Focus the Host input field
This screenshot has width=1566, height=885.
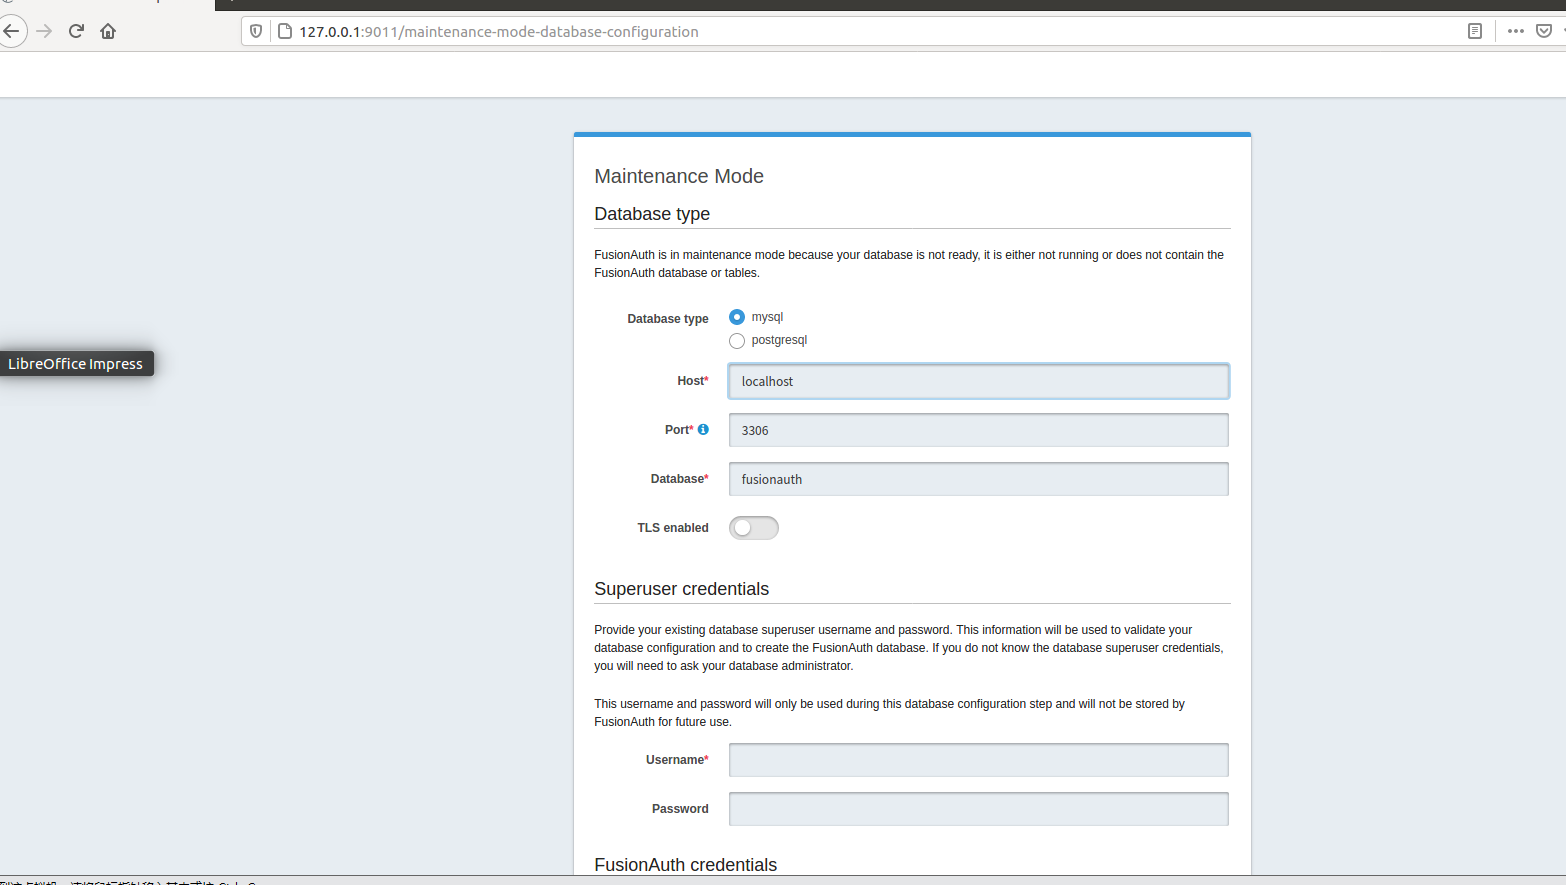979,381
